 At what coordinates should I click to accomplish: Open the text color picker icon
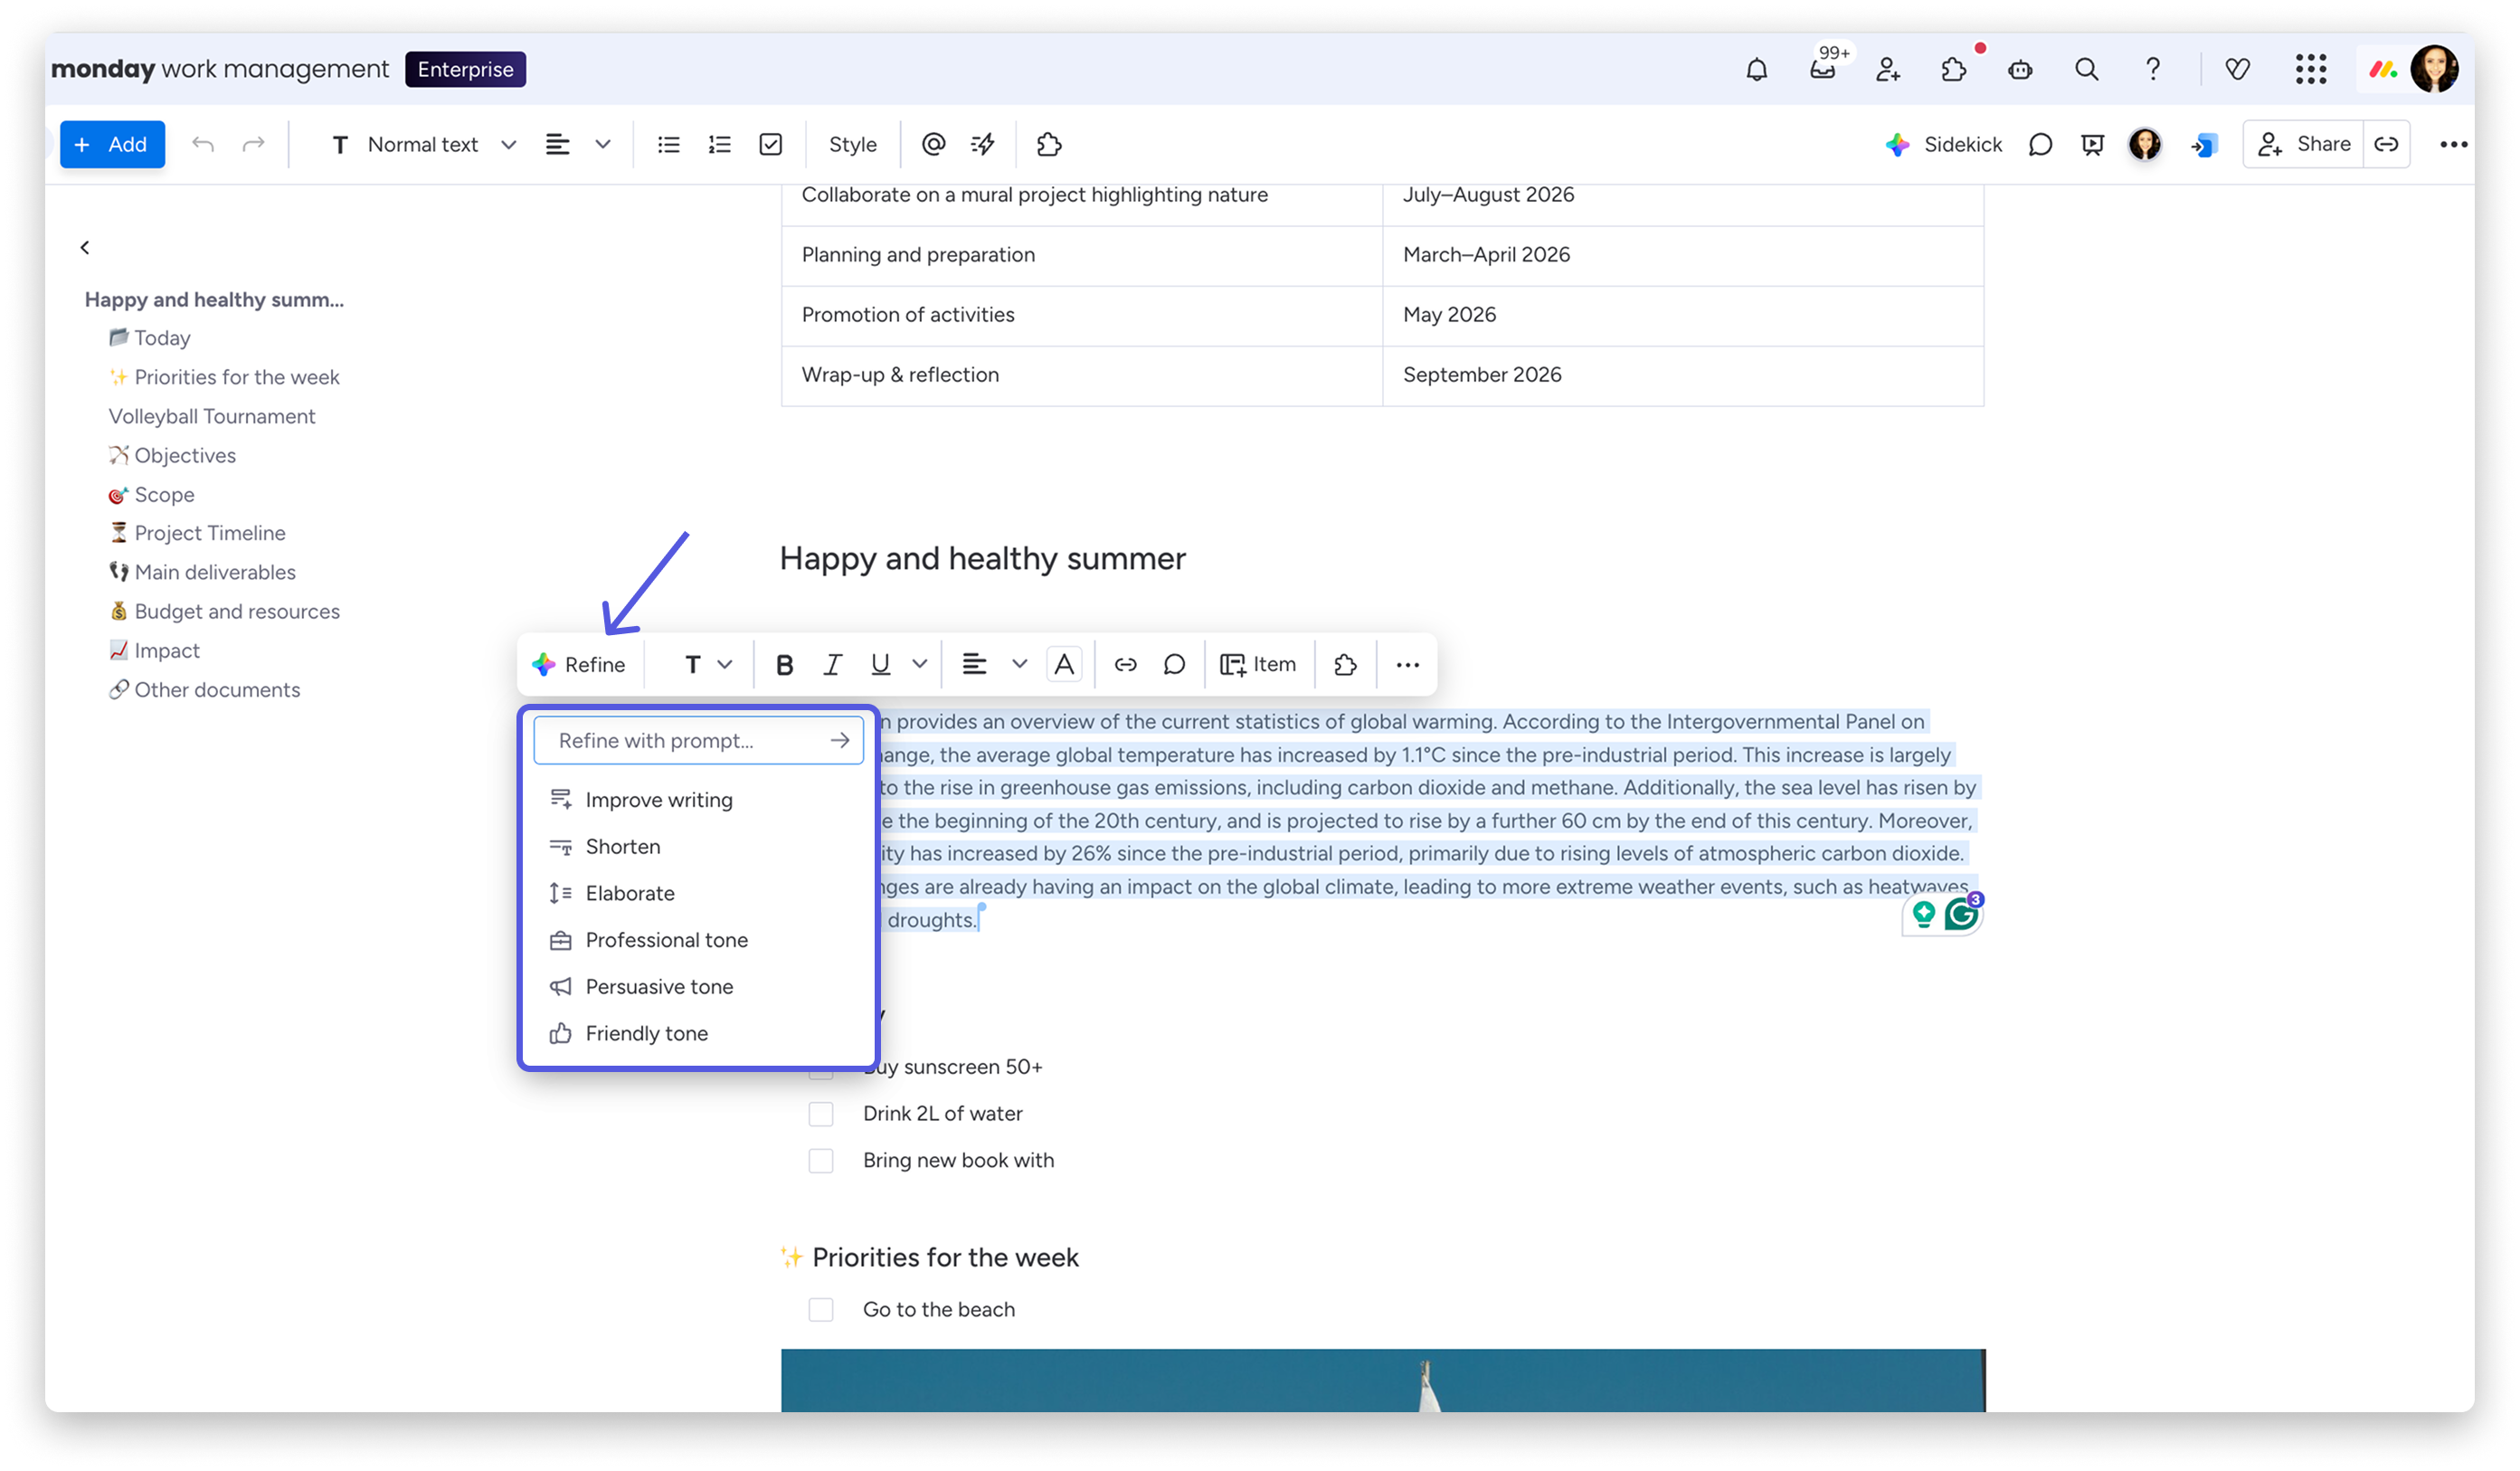[1064, 664]
